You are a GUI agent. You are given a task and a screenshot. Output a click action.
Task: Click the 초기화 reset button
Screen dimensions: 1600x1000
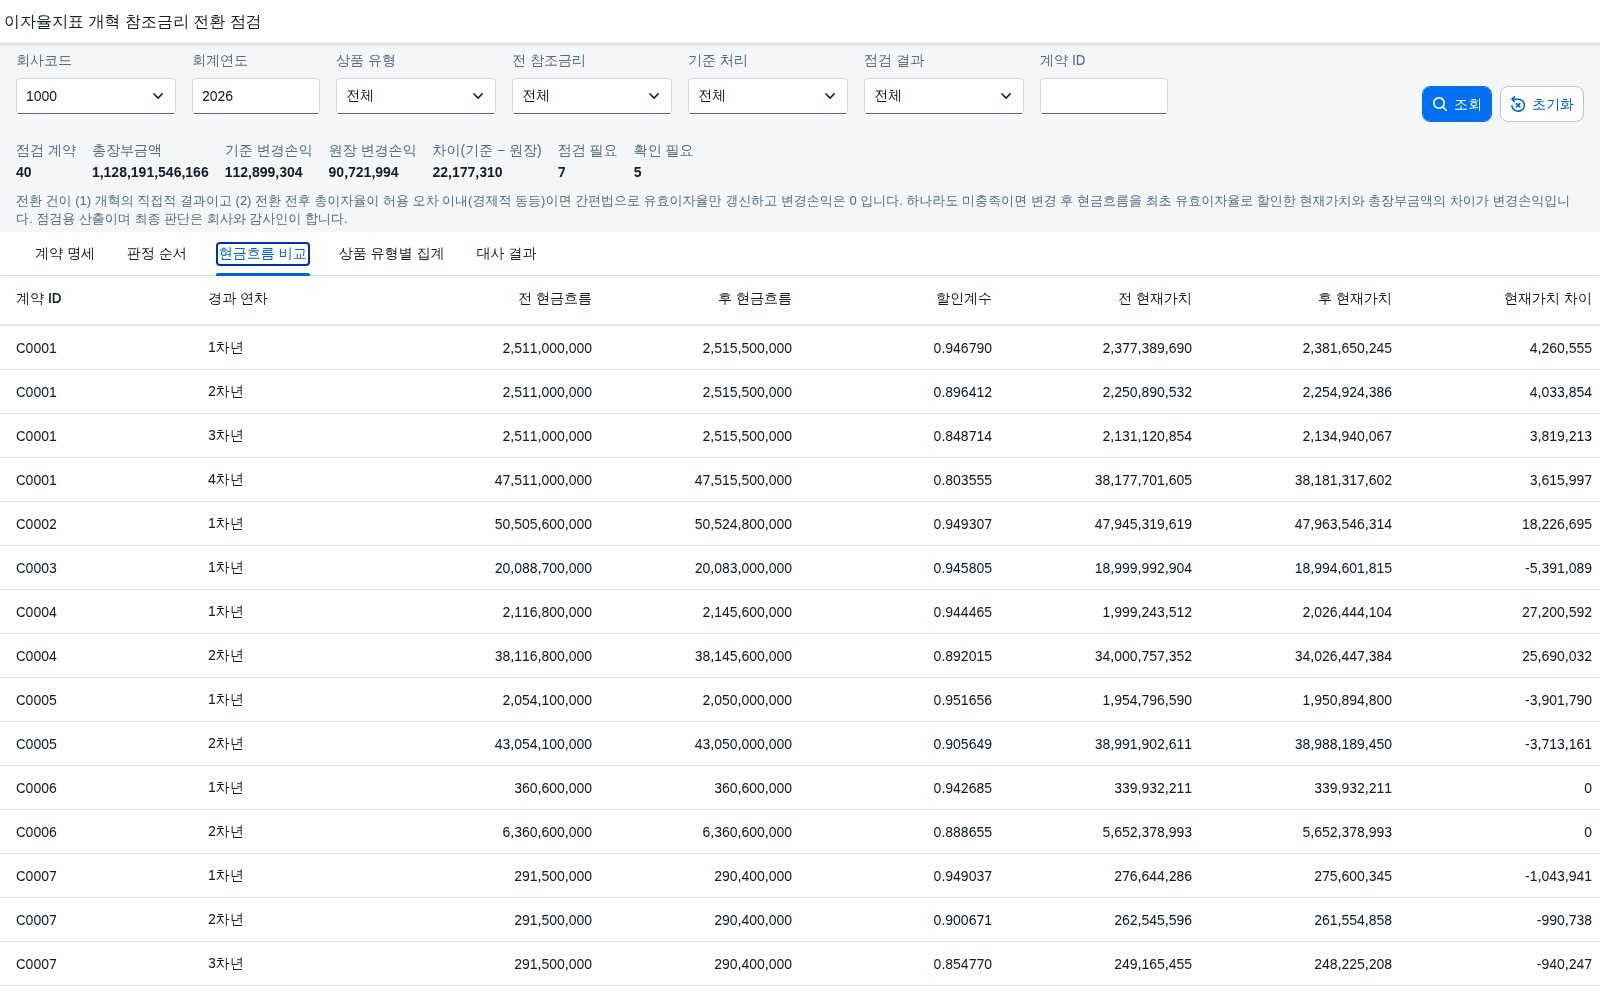1541,104
